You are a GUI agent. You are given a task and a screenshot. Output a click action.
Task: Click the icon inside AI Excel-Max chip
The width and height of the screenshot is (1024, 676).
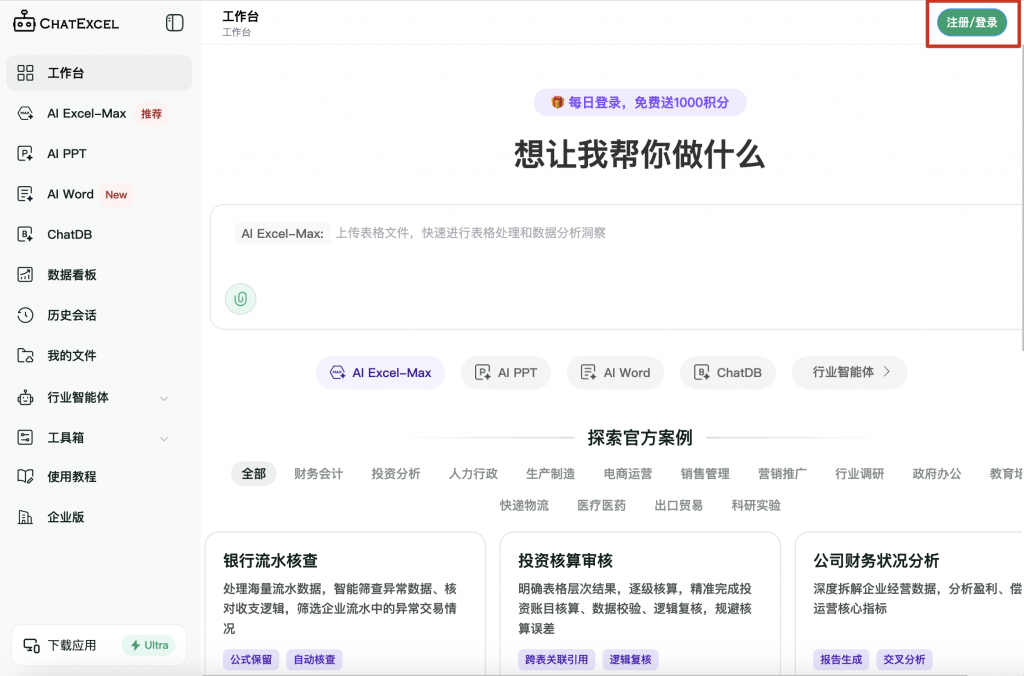[337, 372]
